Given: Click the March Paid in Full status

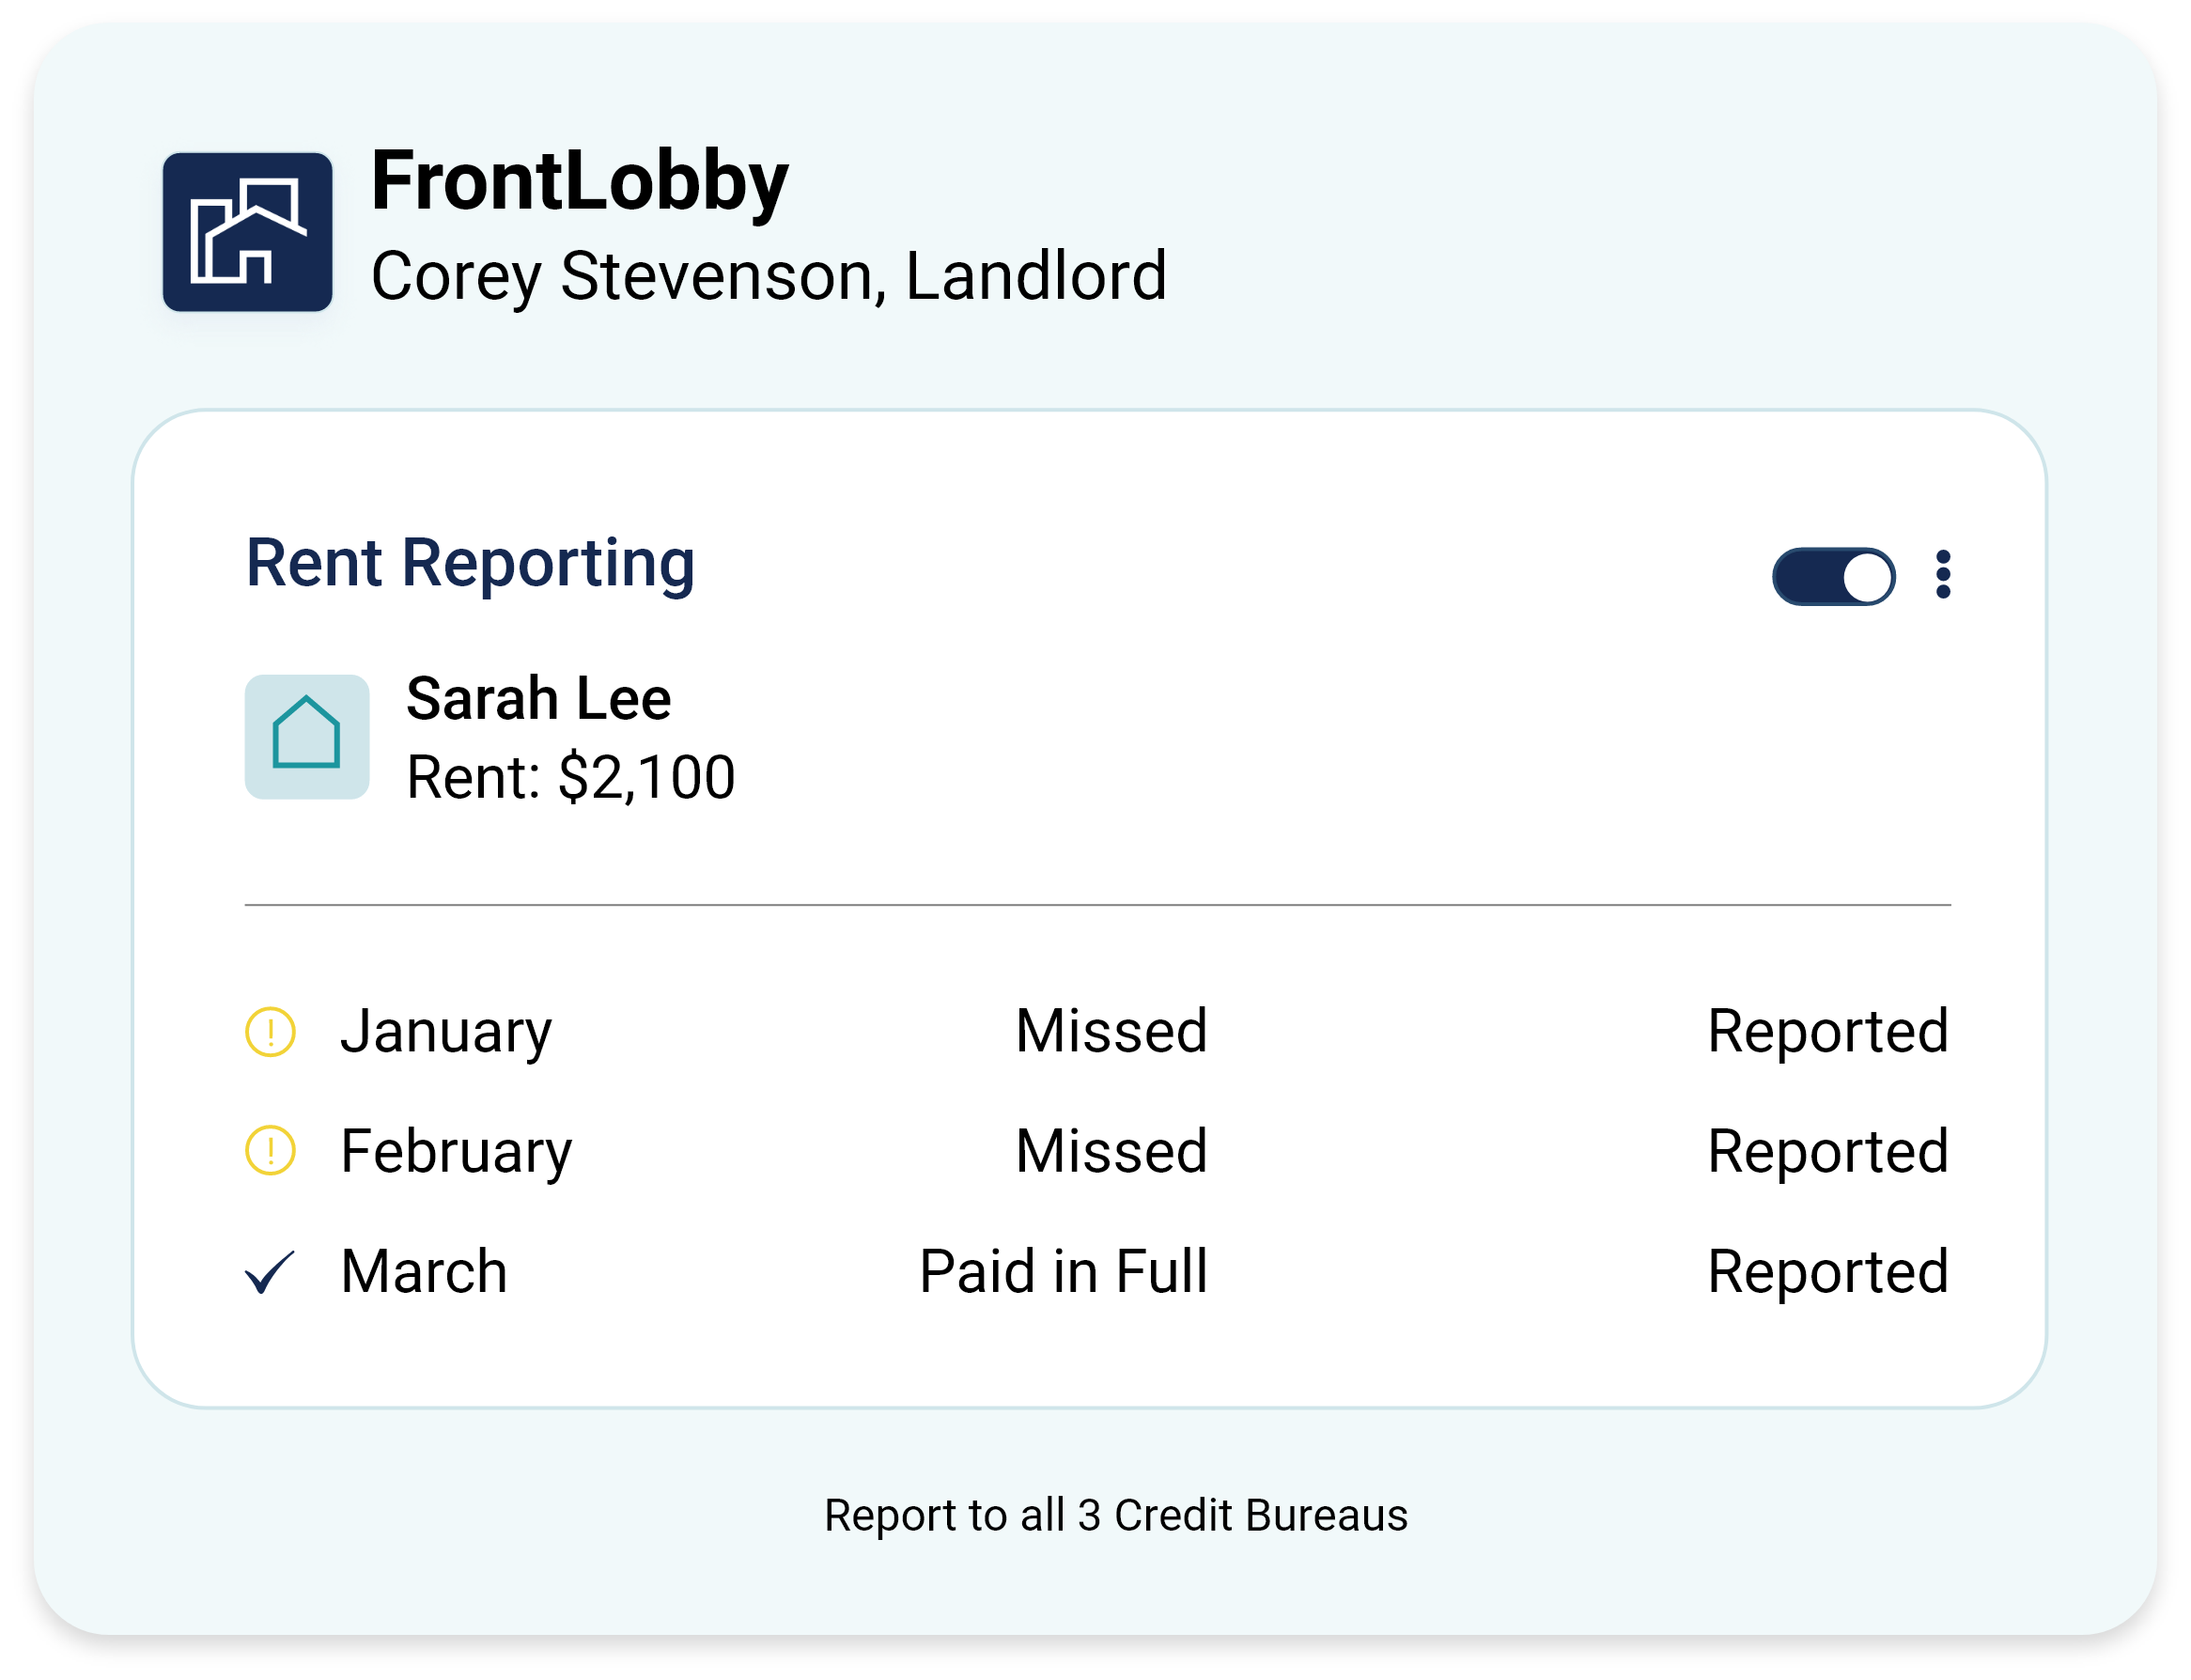Looking at the screenshot, I should point(1064,1272).
